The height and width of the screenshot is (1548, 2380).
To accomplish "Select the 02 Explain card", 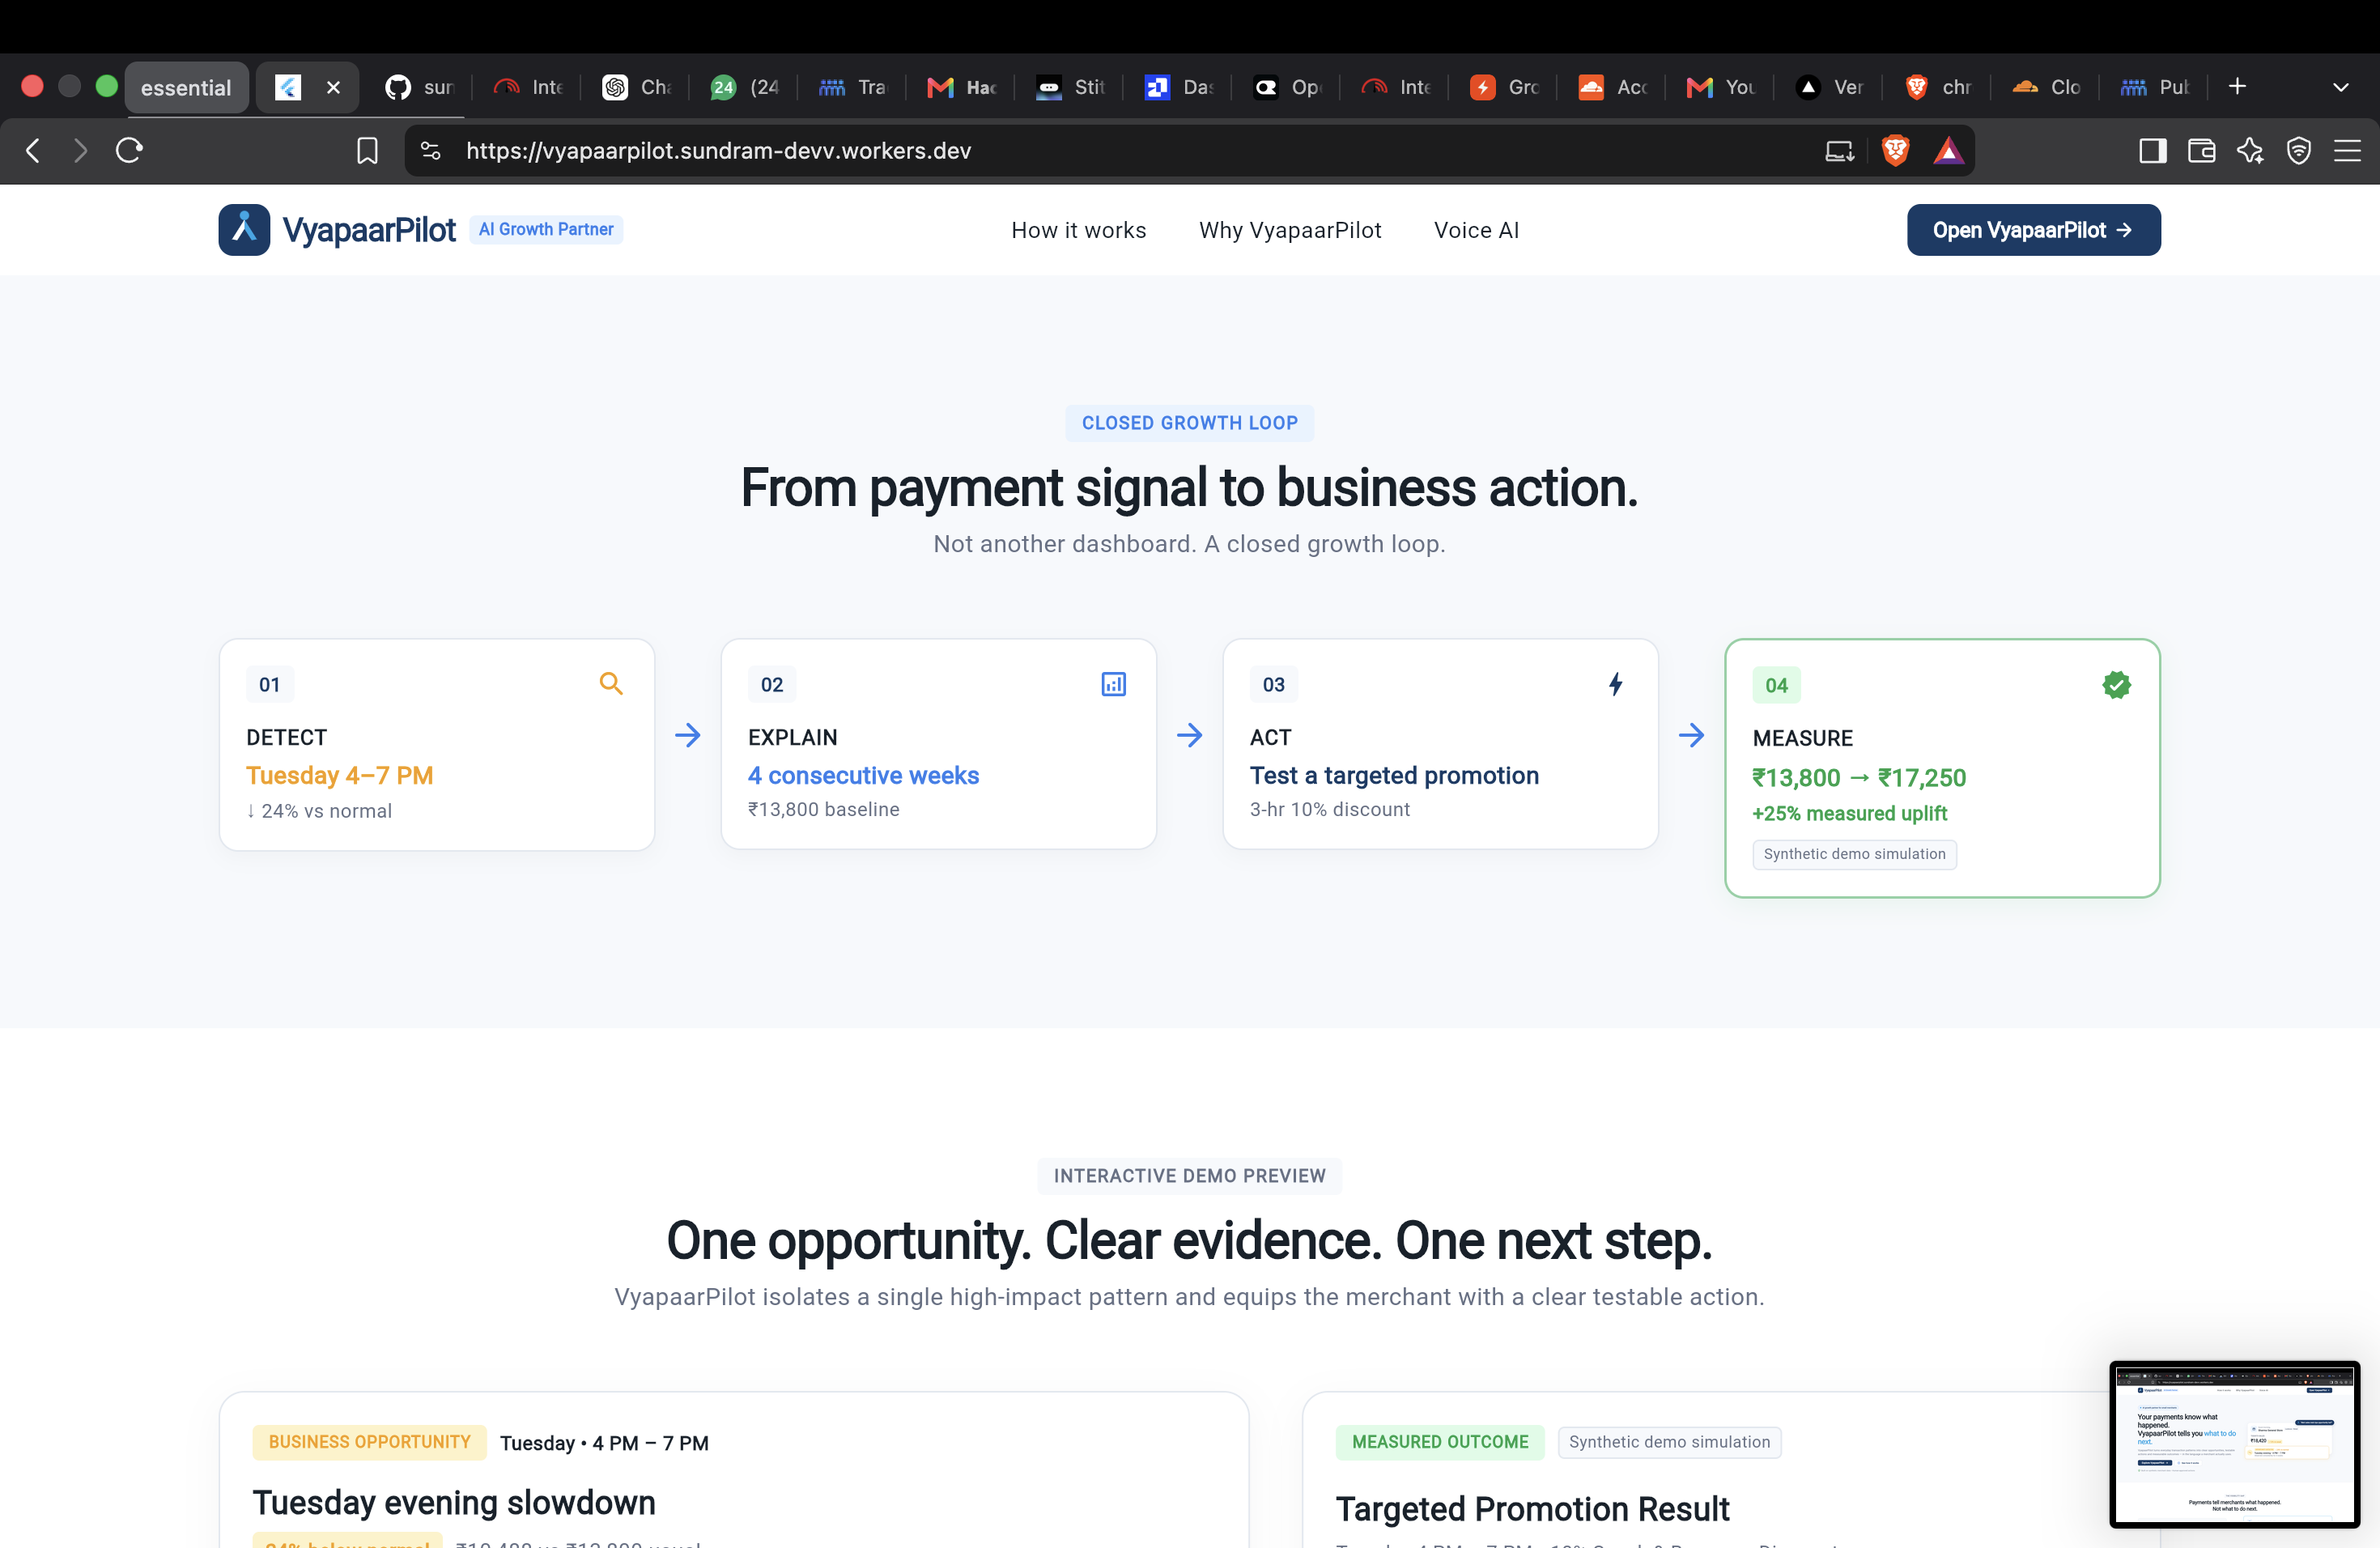I will point(939,744).
